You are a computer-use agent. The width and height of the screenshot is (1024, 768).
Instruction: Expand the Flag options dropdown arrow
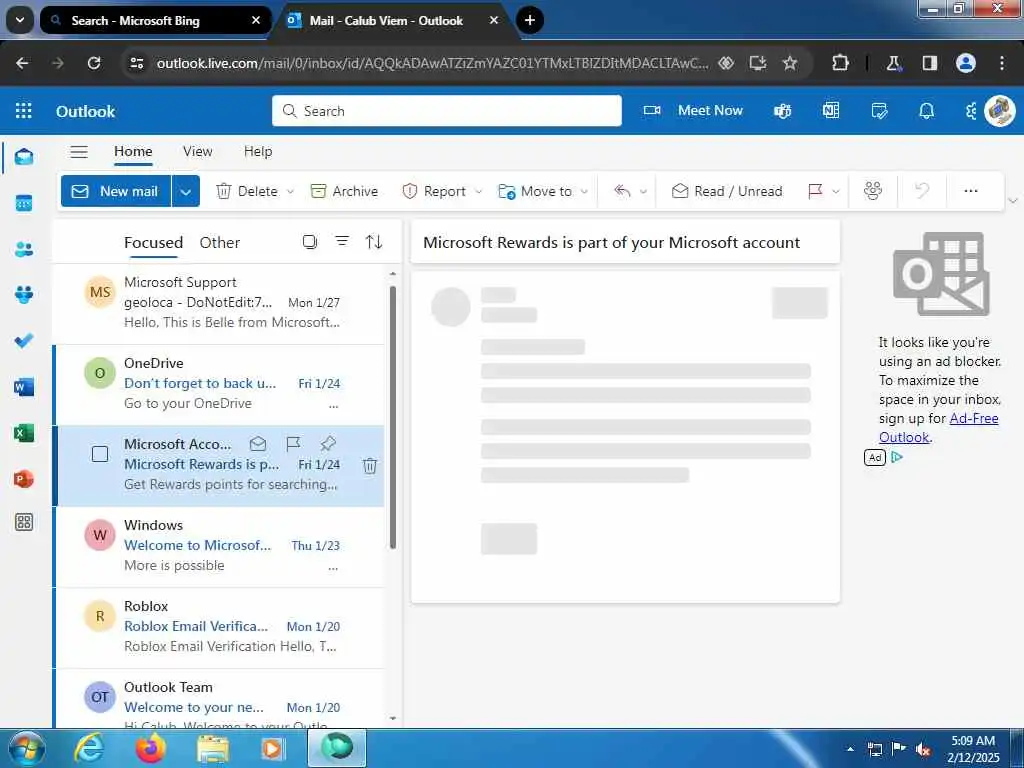(x=835, y=191)
